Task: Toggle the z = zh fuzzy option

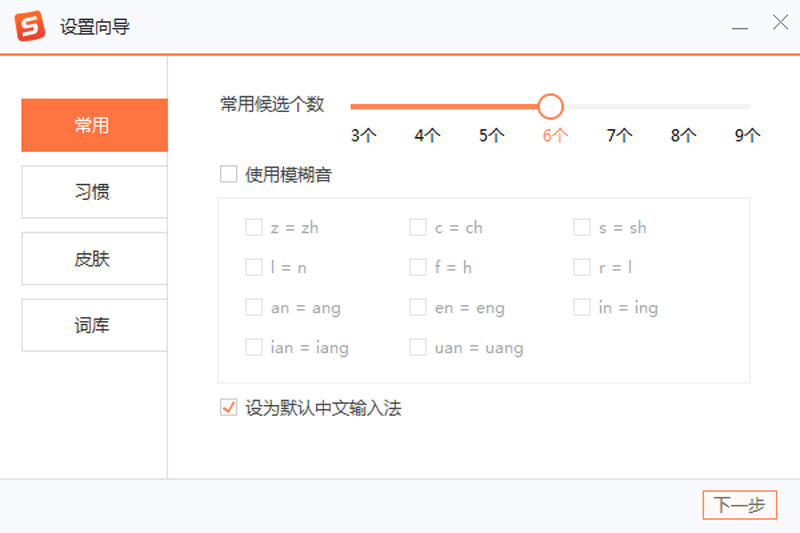Action: coord(254,227)
